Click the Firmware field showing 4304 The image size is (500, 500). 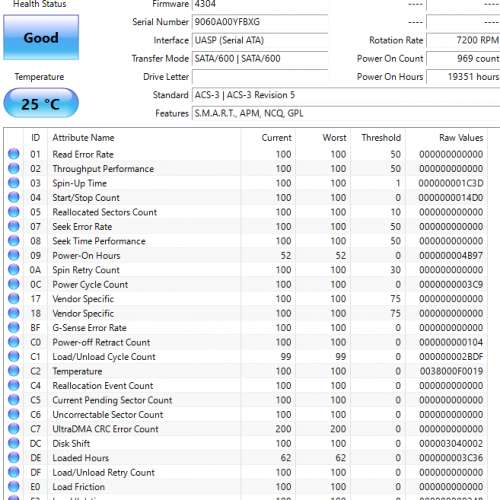260,5
